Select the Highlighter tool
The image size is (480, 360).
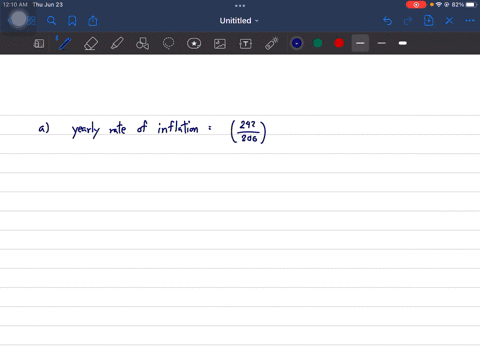click(117, 43)
